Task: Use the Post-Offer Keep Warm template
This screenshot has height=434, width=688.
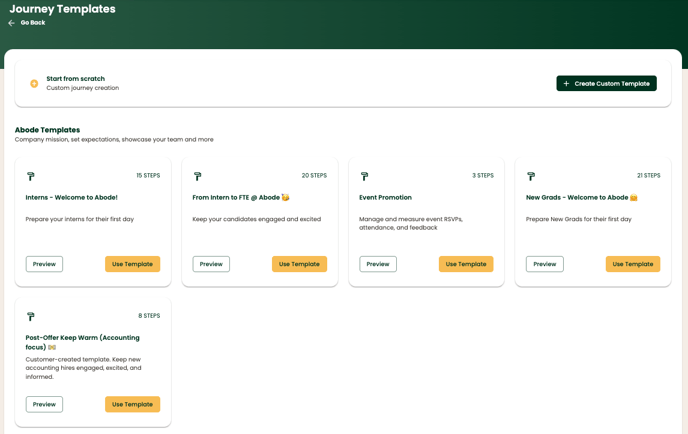Action: coord(132,404)
